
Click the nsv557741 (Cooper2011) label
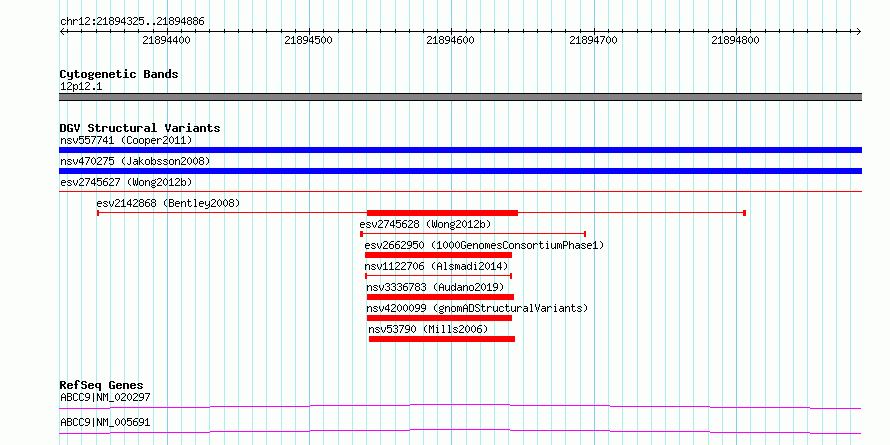[x=126, y=140]
